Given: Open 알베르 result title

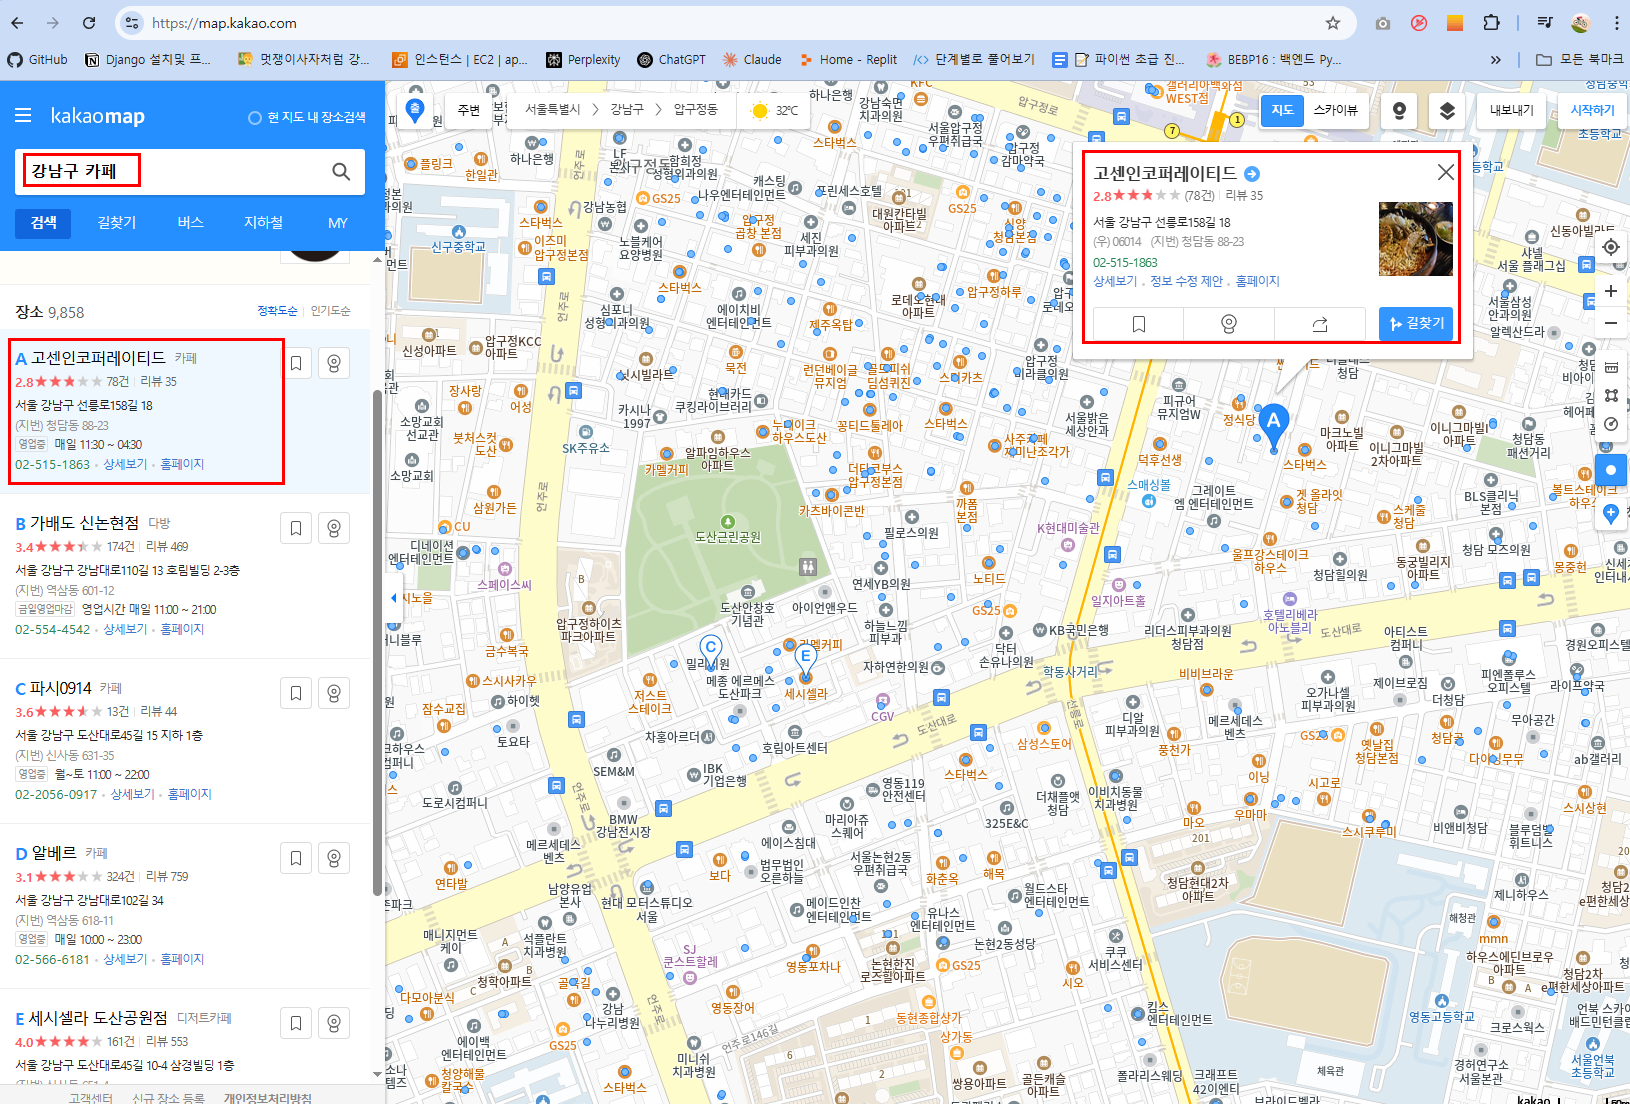Looking at the screenshot, I should [54, 853].
